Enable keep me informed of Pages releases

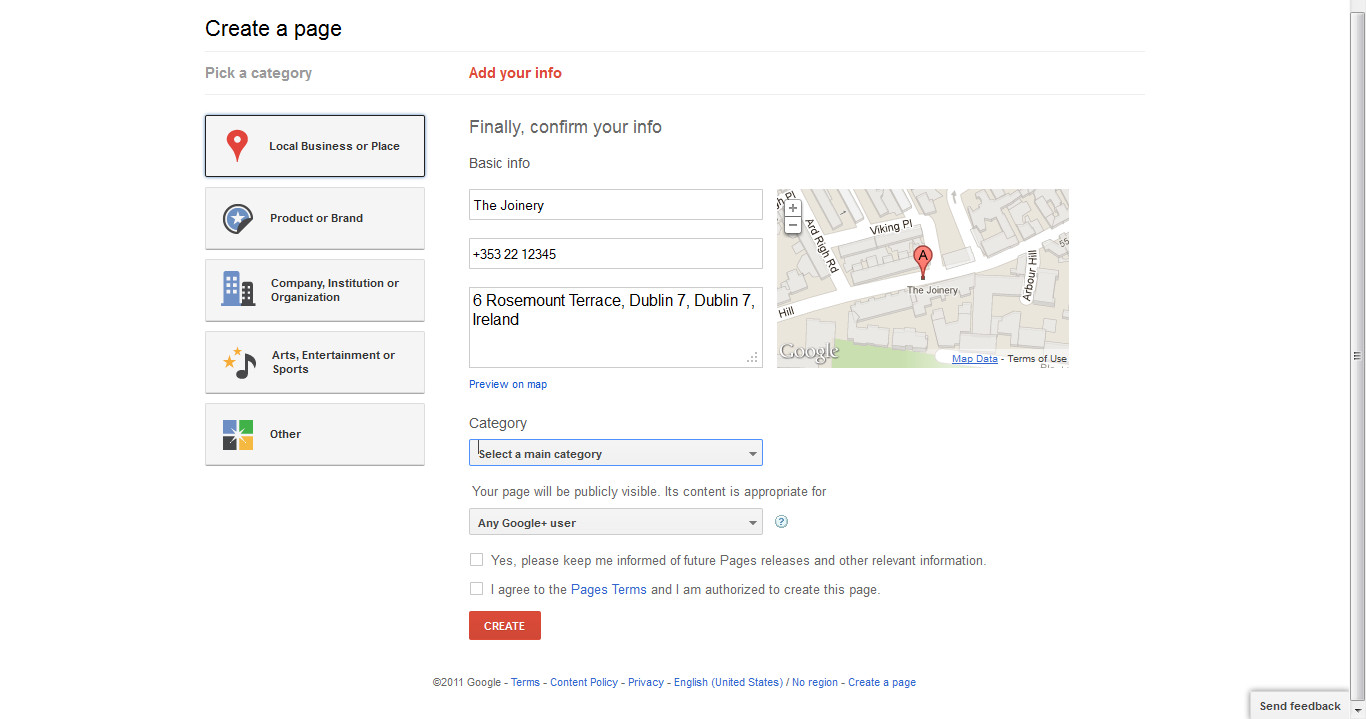click(x=477, y=560)
